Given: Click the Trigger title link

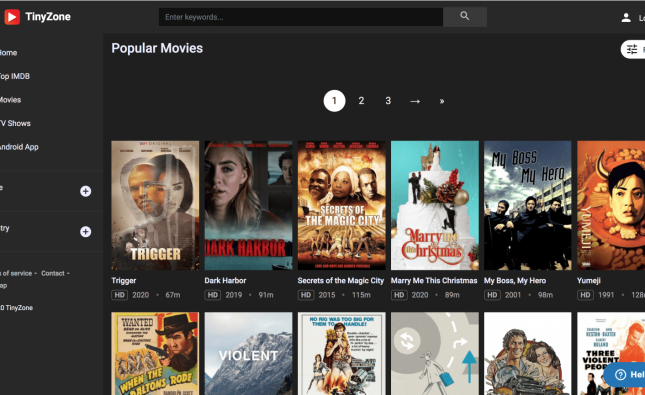Looking at the screenshot, I should click(124, 281).
